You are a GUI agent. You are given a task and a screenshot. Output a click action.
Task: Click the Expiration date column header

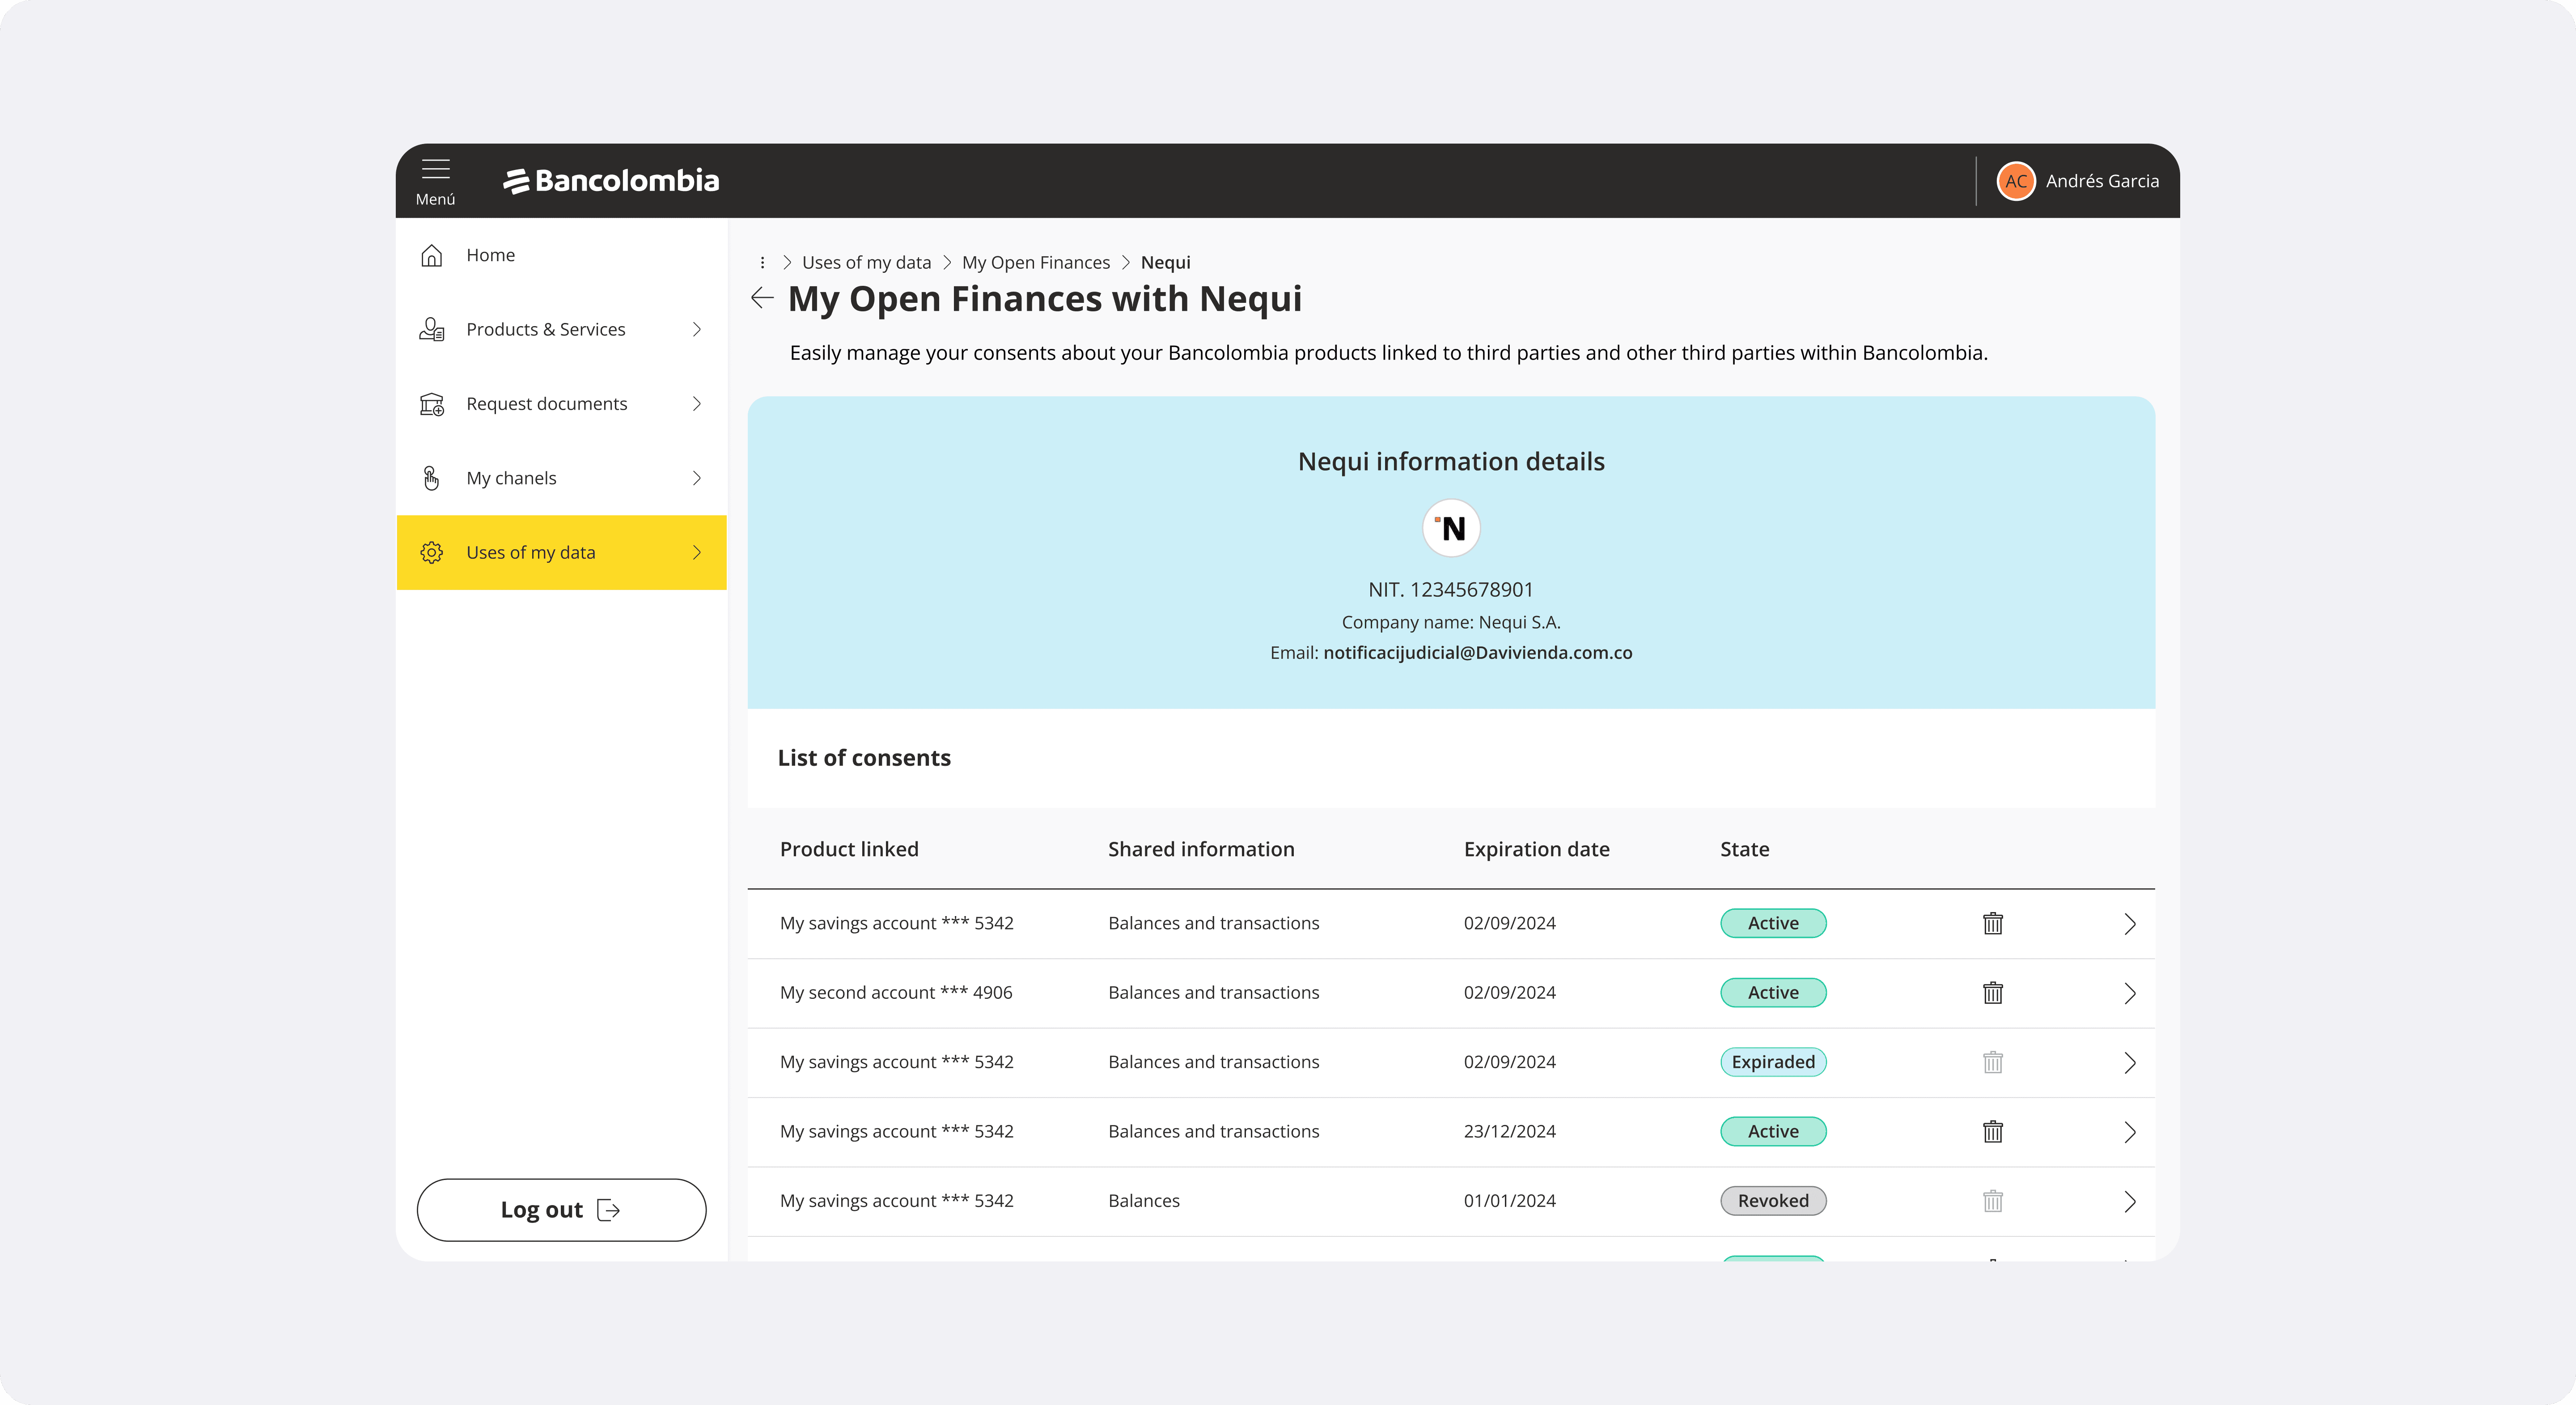[1537, 849]
